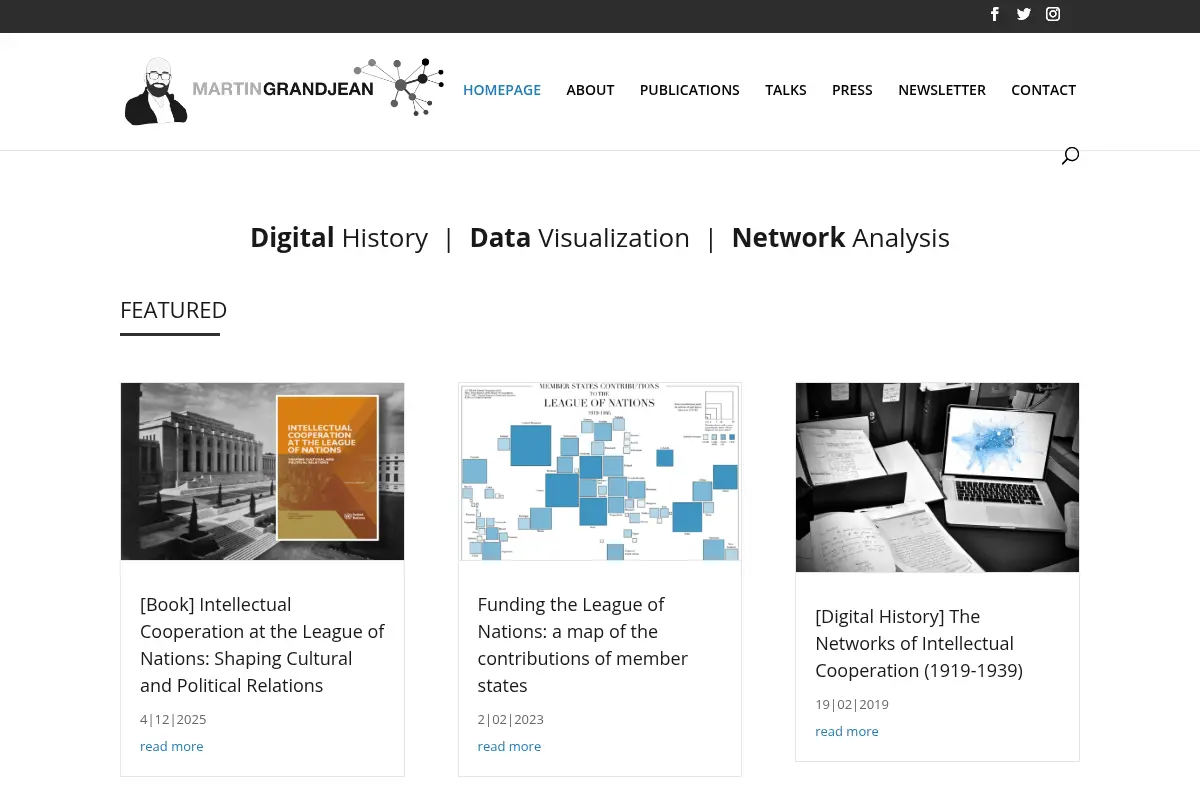Open the Contact menu item
Viewport: 1200px width, 800px height.
point(1043,90)
